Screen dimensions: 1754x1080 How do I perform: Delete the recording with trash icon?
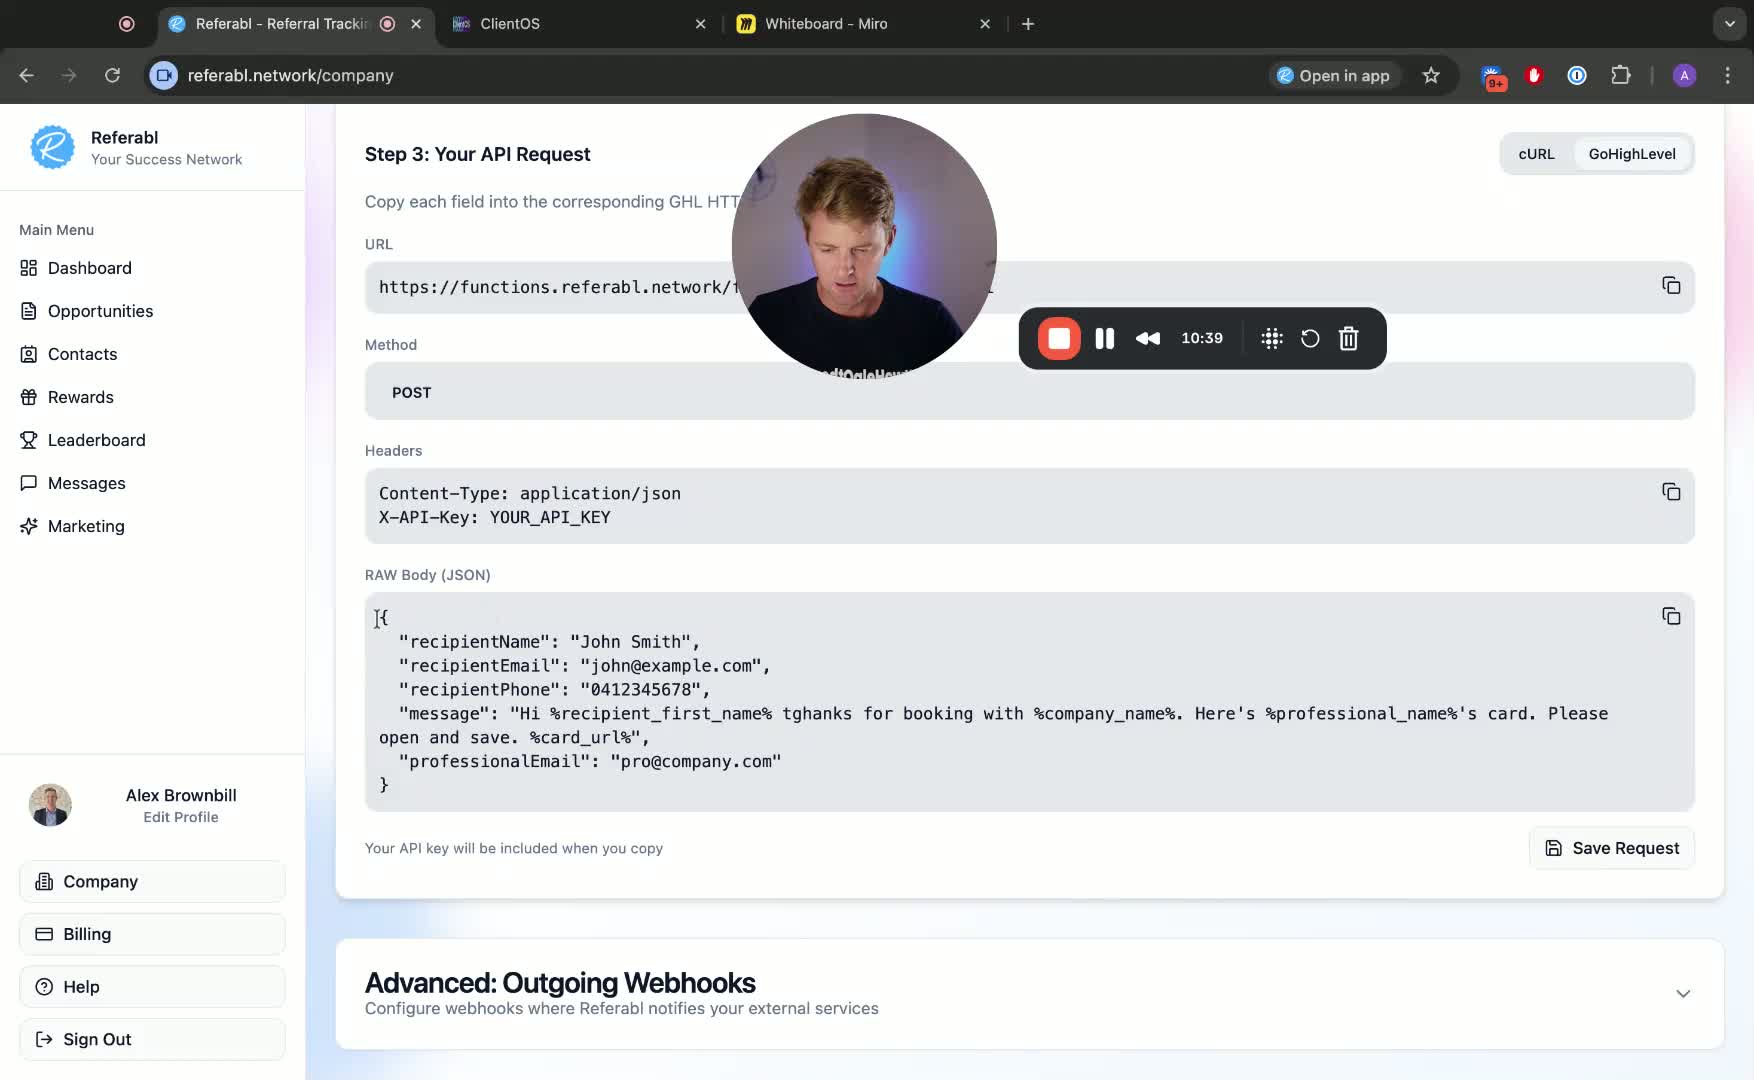click(x=1349, y=338)
